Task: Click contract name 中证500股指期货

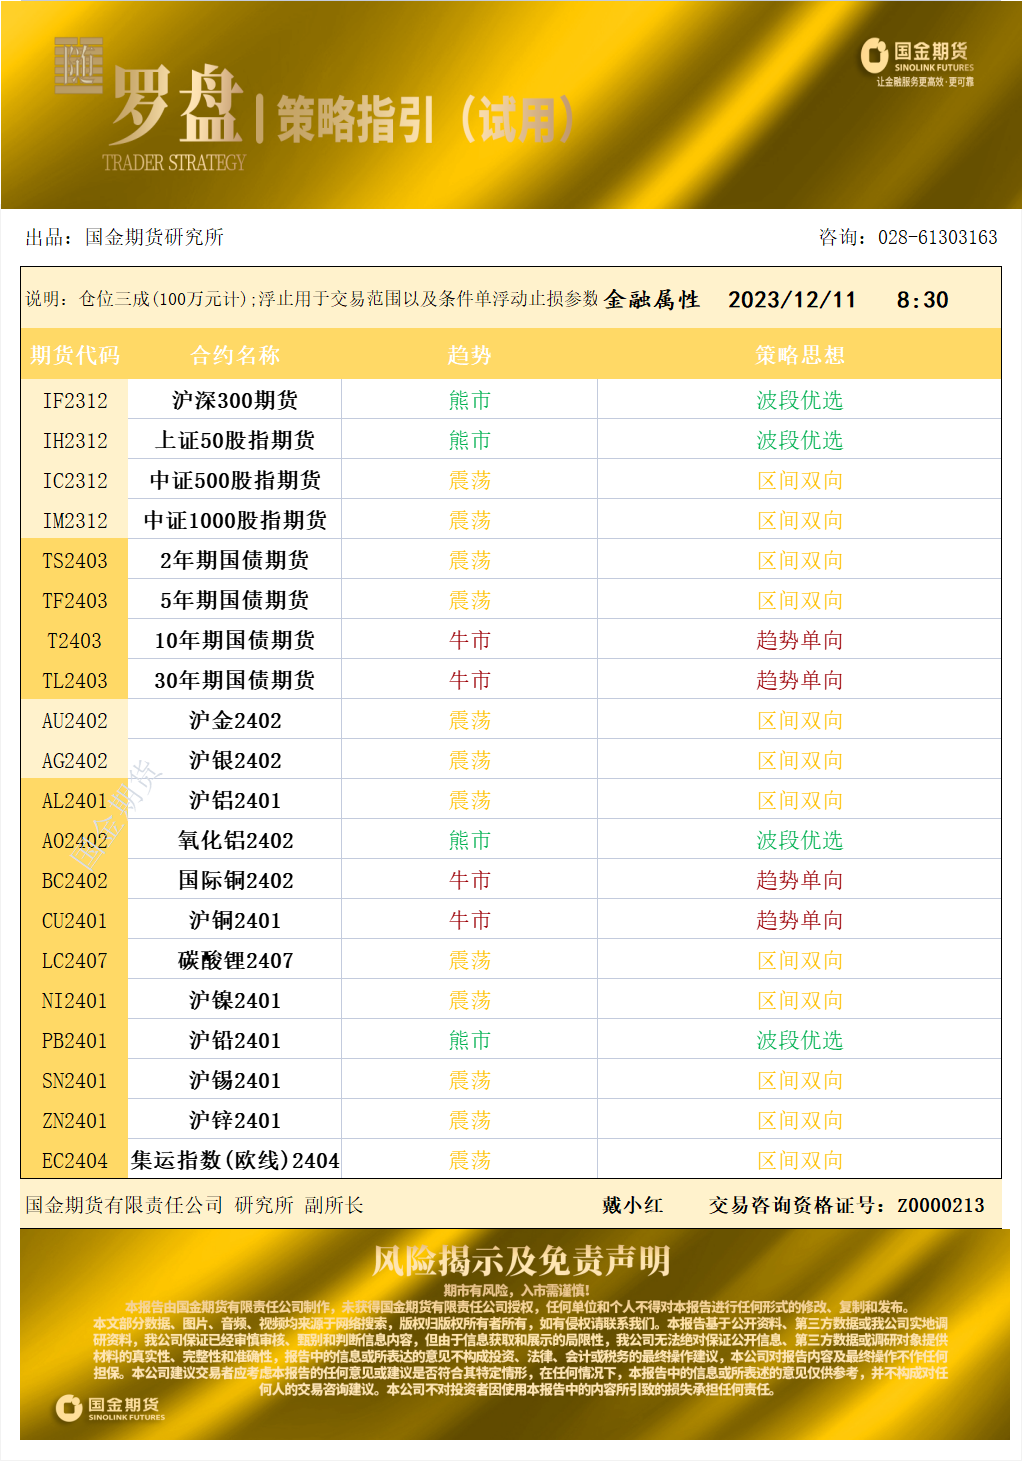Action: click(x=235, y=480)
